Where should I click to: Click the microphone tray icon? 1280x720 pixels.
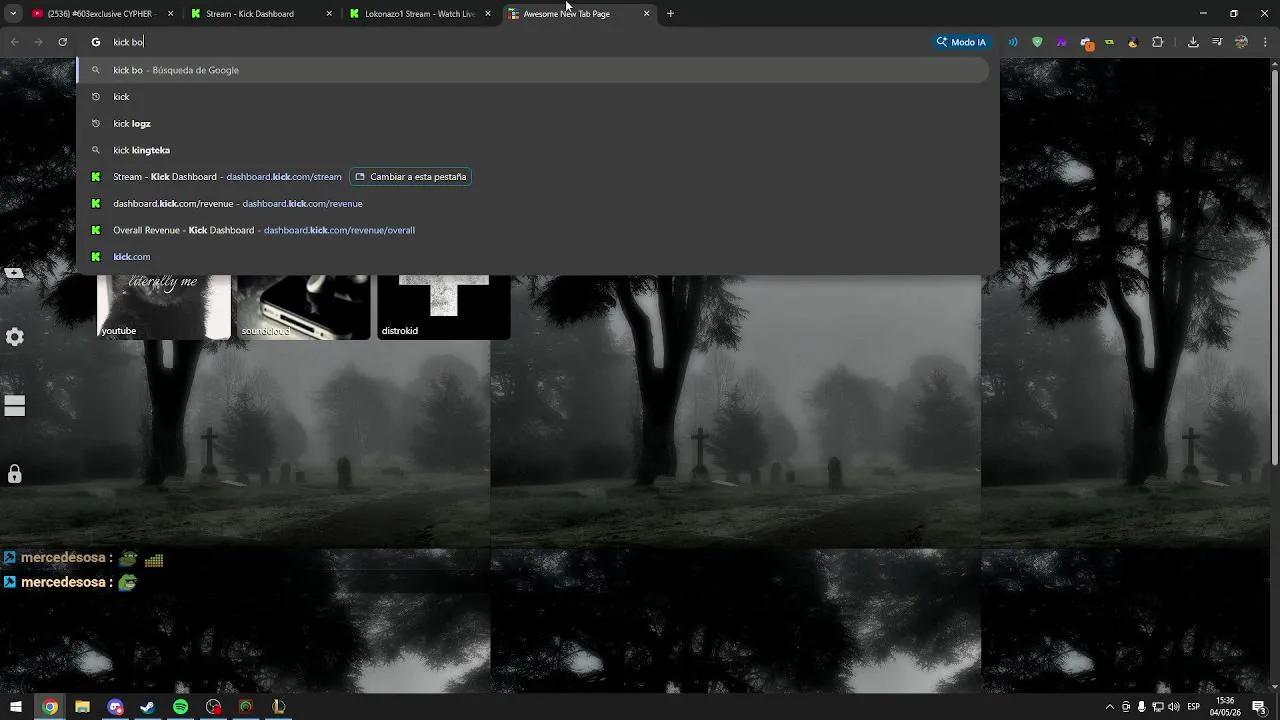click(x=1142, y=707)
